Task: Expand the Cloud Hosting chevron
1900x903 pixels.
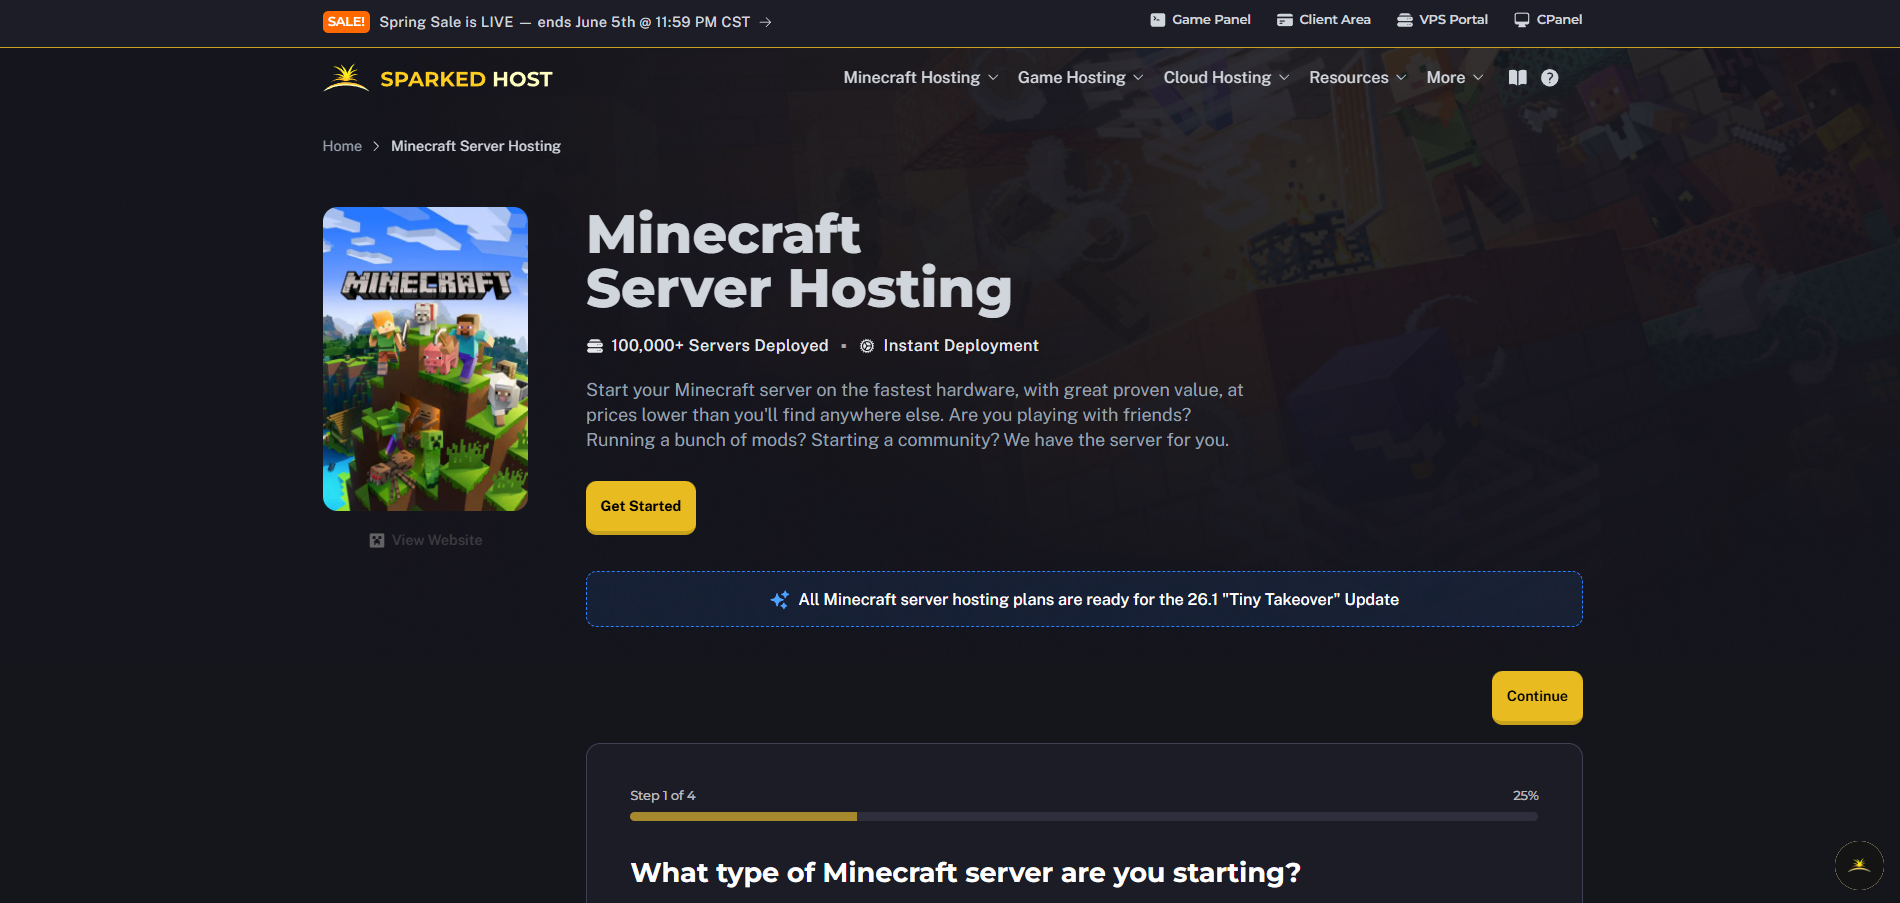Action: point(1284,78)
